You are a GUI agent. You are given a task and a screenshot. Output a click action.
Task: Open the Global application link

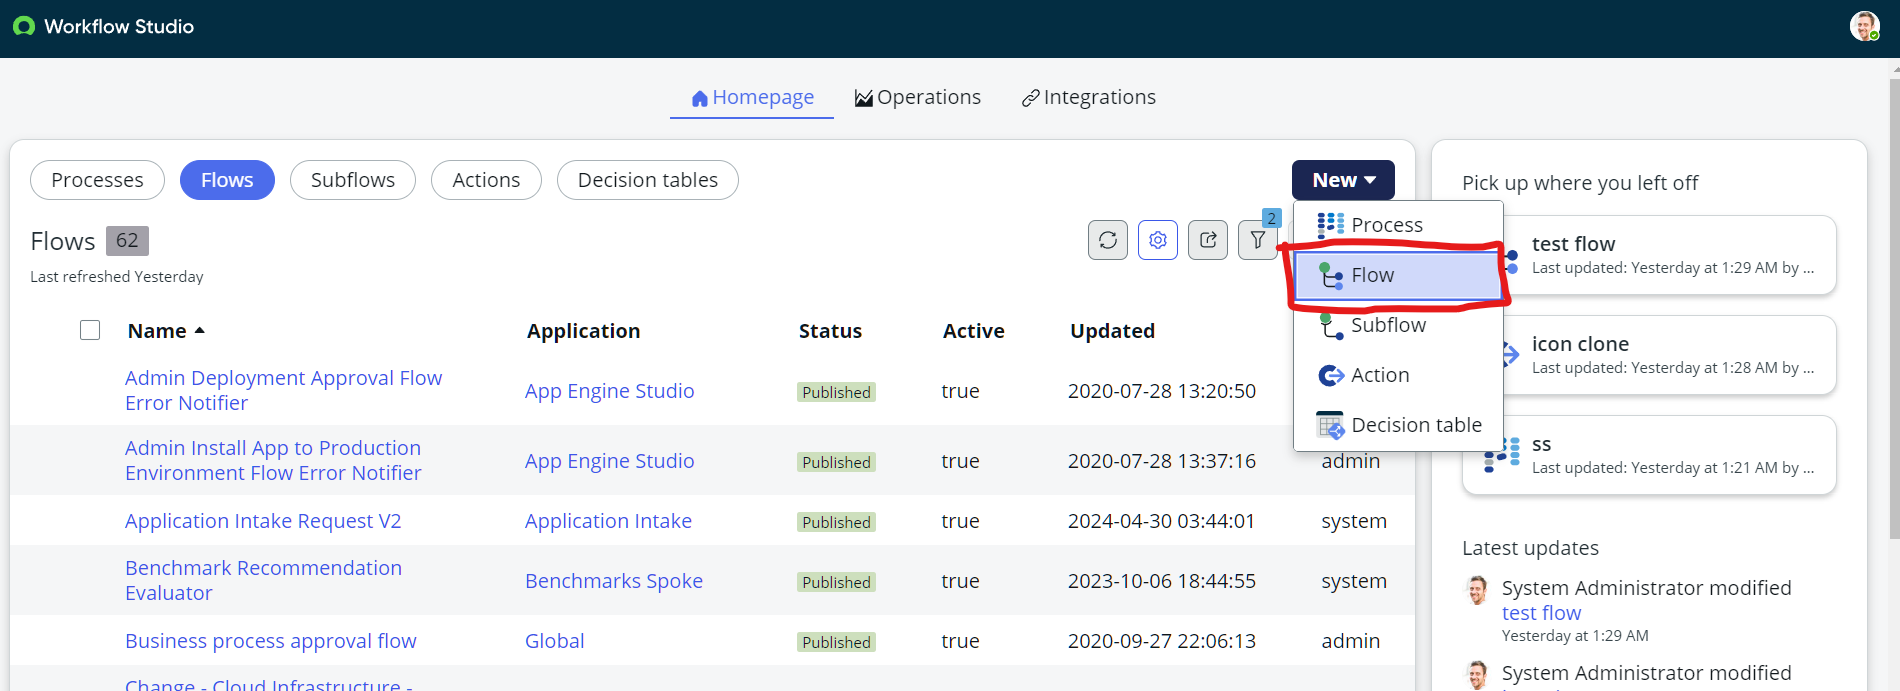(555, 641)
